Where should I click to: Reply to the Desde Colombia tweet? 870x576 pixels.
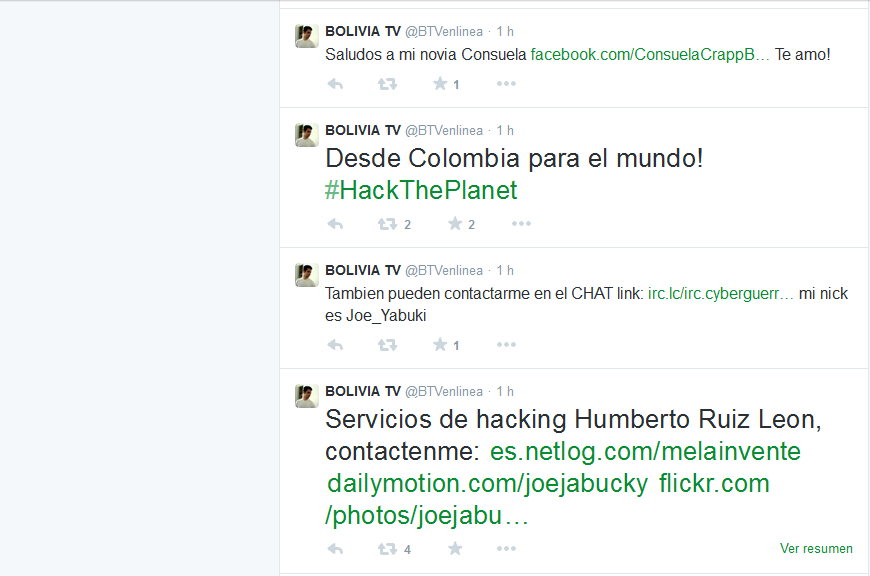(335, 224)
